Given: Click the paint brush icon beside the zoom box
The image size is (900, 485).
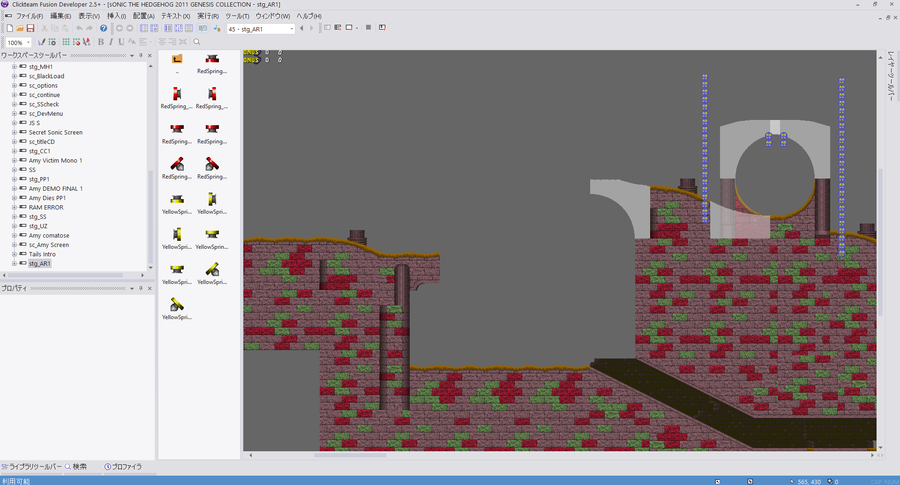Looking at the screenshot, I should tap(41, 42).
